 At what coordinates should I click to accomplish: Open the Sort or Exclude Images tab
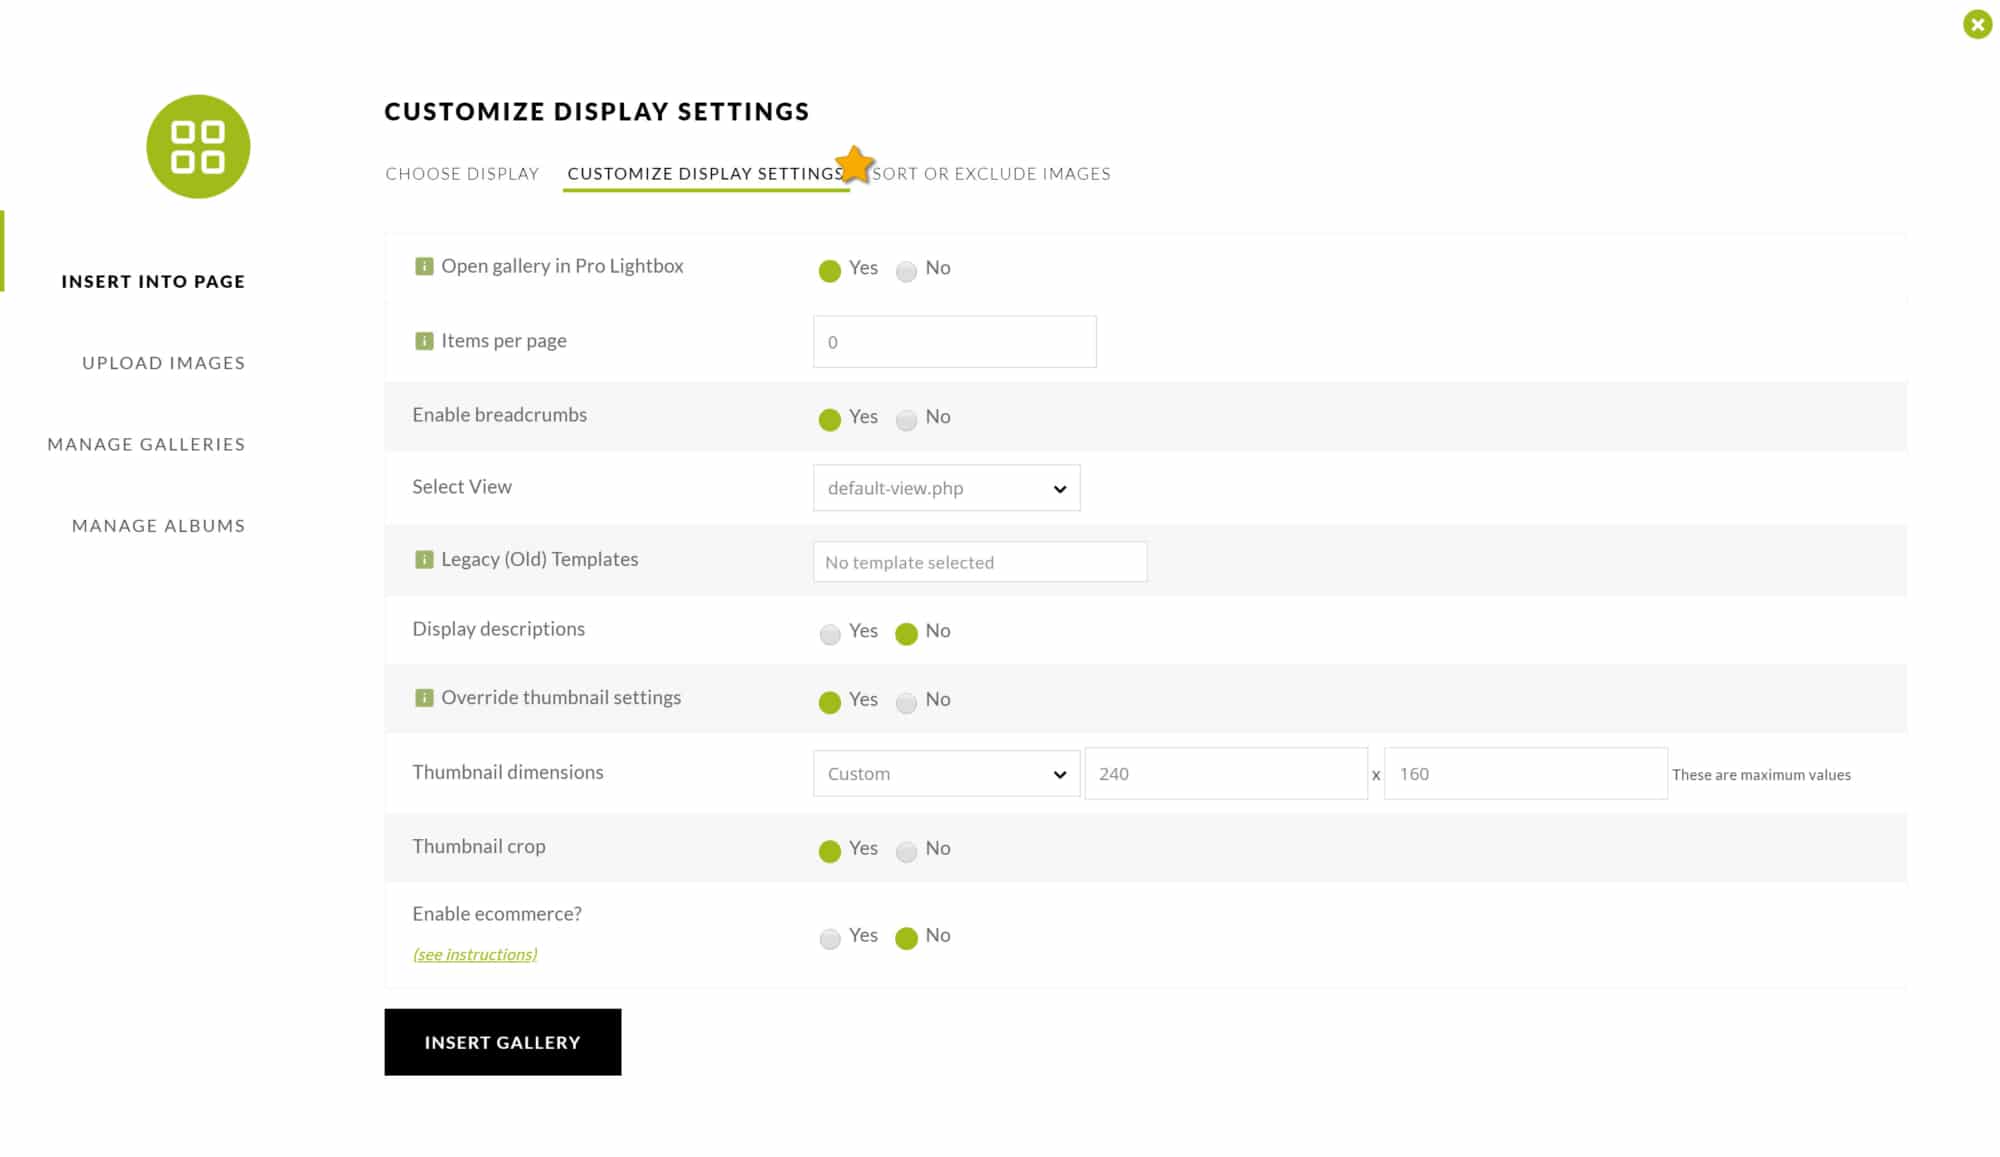pyautogui.click(x=991, y=173)
